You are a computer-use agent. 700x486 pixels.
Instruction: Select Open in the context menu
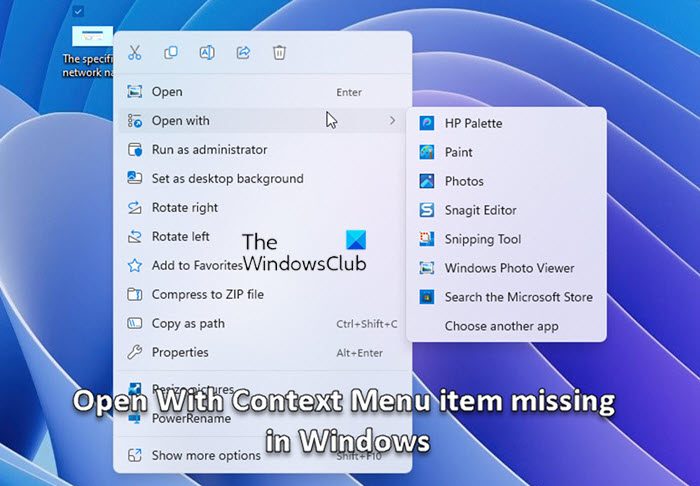click(262, 91)
